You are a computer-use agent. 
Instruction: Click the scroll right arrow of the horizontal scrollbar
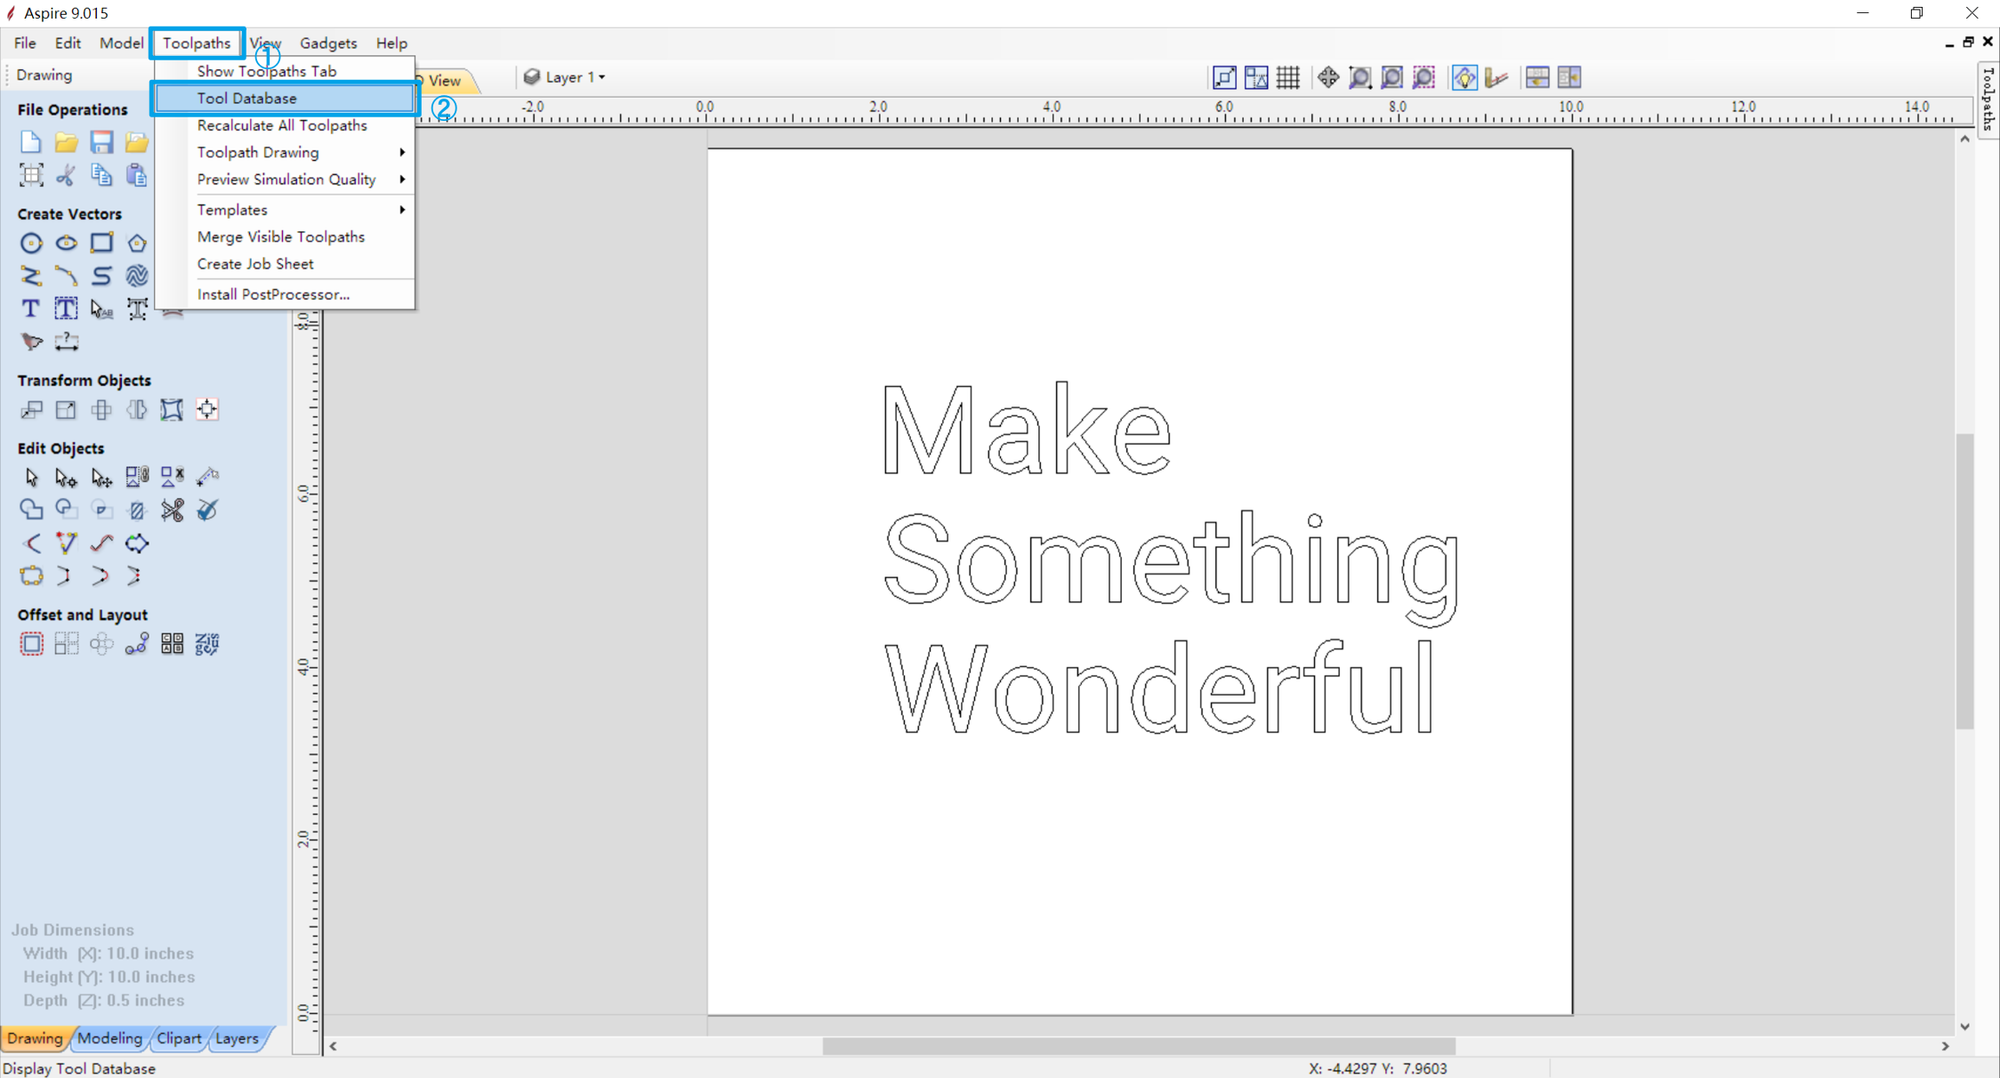[1945, 1046]
